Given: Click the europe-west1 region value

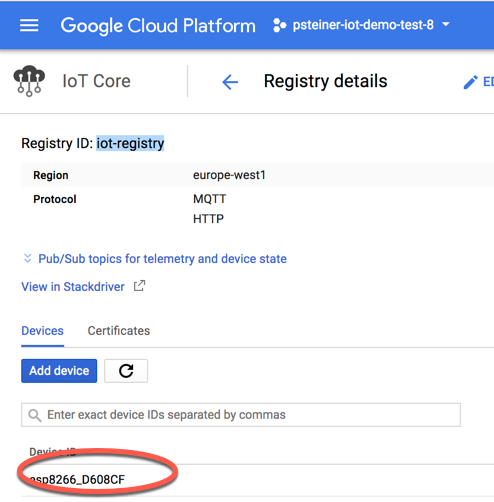Looking at the screenshot, I should coord(229,175).
